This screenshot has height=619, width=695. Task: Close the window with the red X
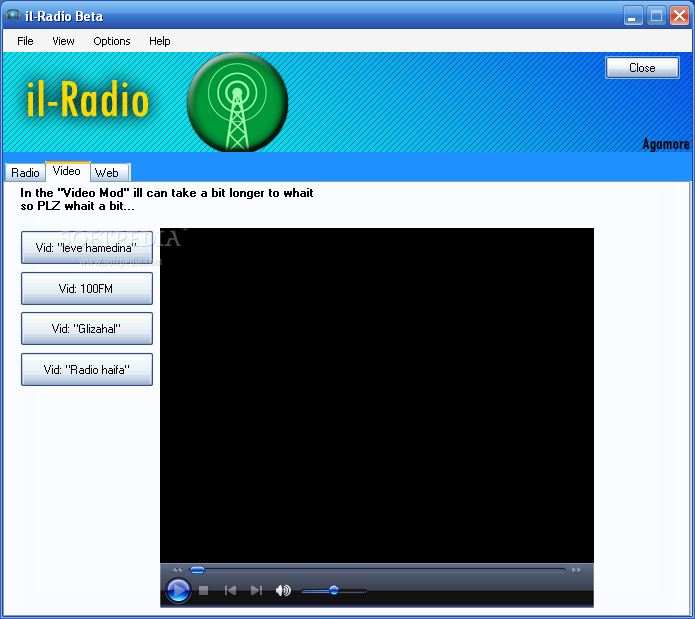coord(679,16)
